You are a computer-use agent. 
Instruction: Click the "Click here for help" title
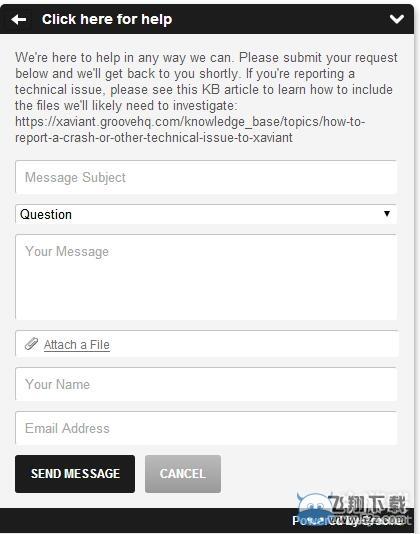point(107,19)
